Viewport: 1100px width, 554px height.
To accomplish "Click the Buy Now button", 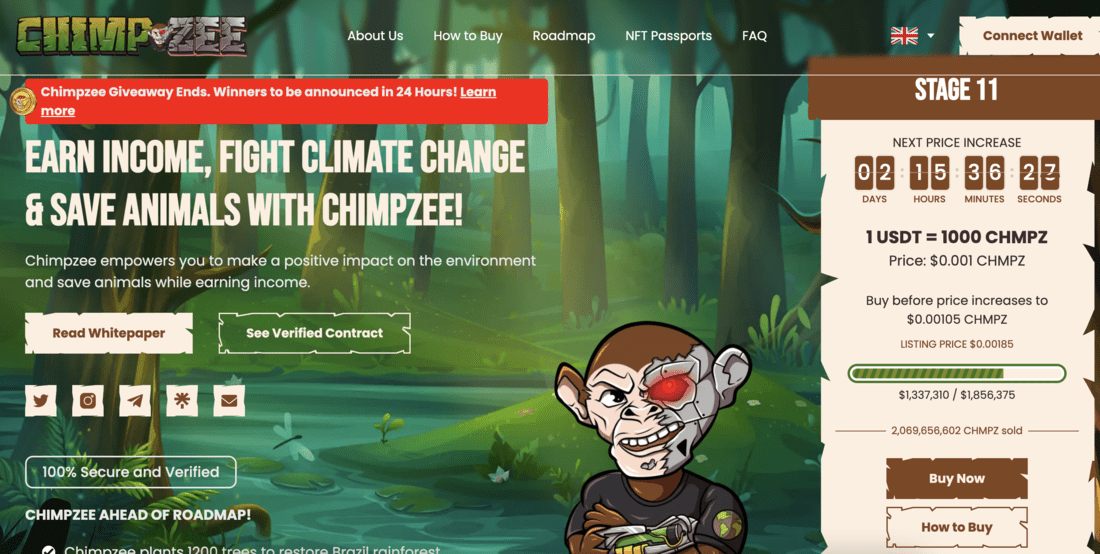I will pos(957,478).
